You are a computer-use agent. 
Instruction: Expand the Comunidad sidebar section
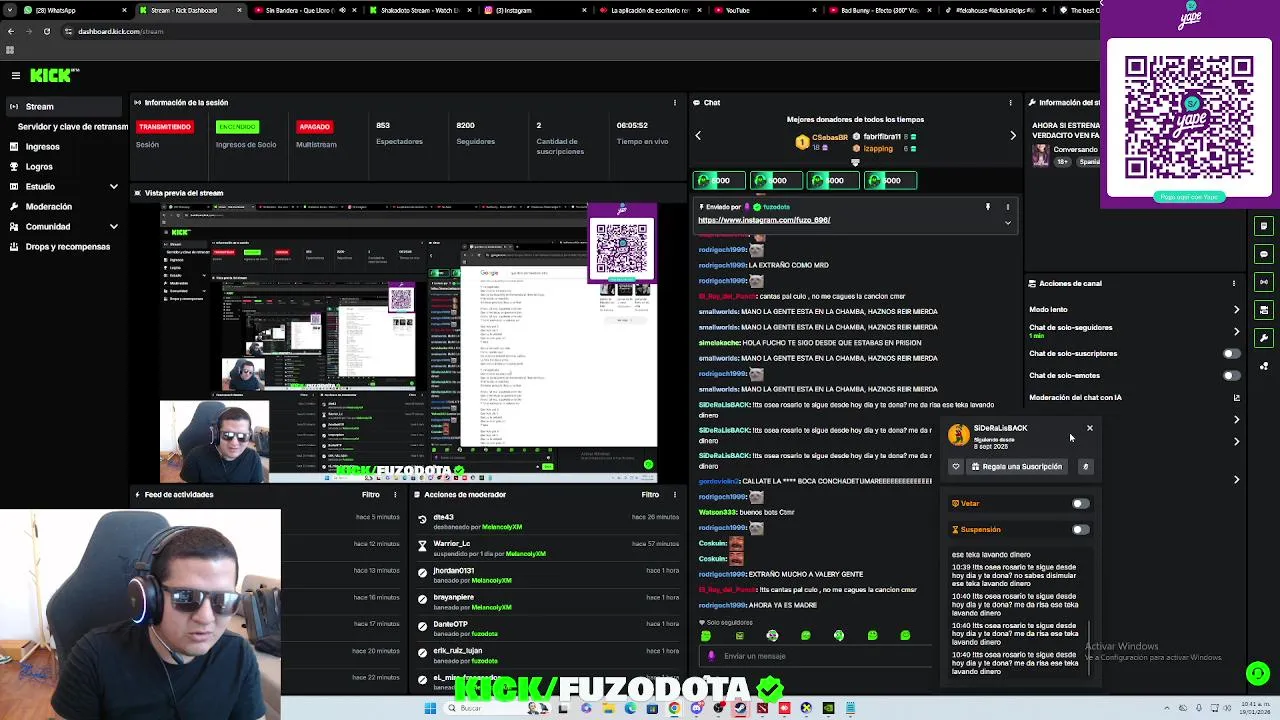(113, 227)
